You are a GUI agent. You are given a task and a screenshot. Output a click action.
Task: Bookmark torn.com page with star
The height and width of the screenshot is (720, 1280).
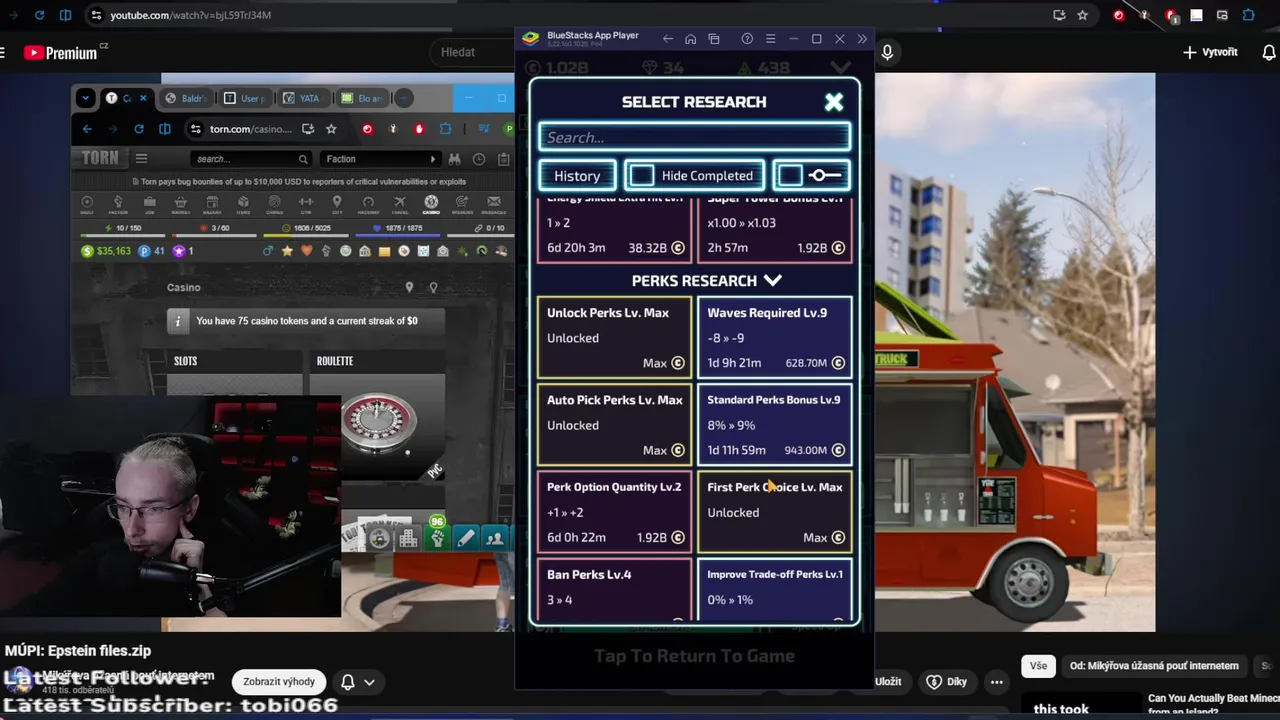(331, 129)
